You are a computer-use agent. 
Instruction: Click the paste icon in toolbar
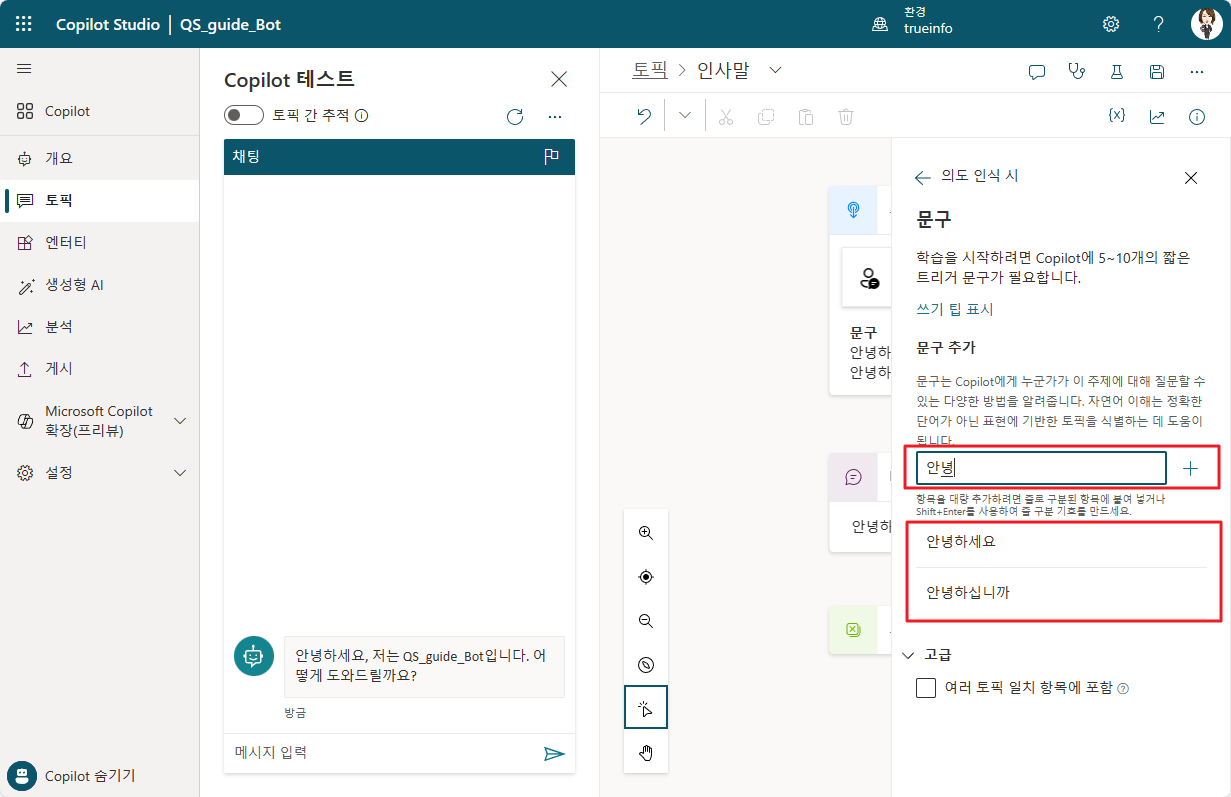pyautogui.click(x=806, y=116)
